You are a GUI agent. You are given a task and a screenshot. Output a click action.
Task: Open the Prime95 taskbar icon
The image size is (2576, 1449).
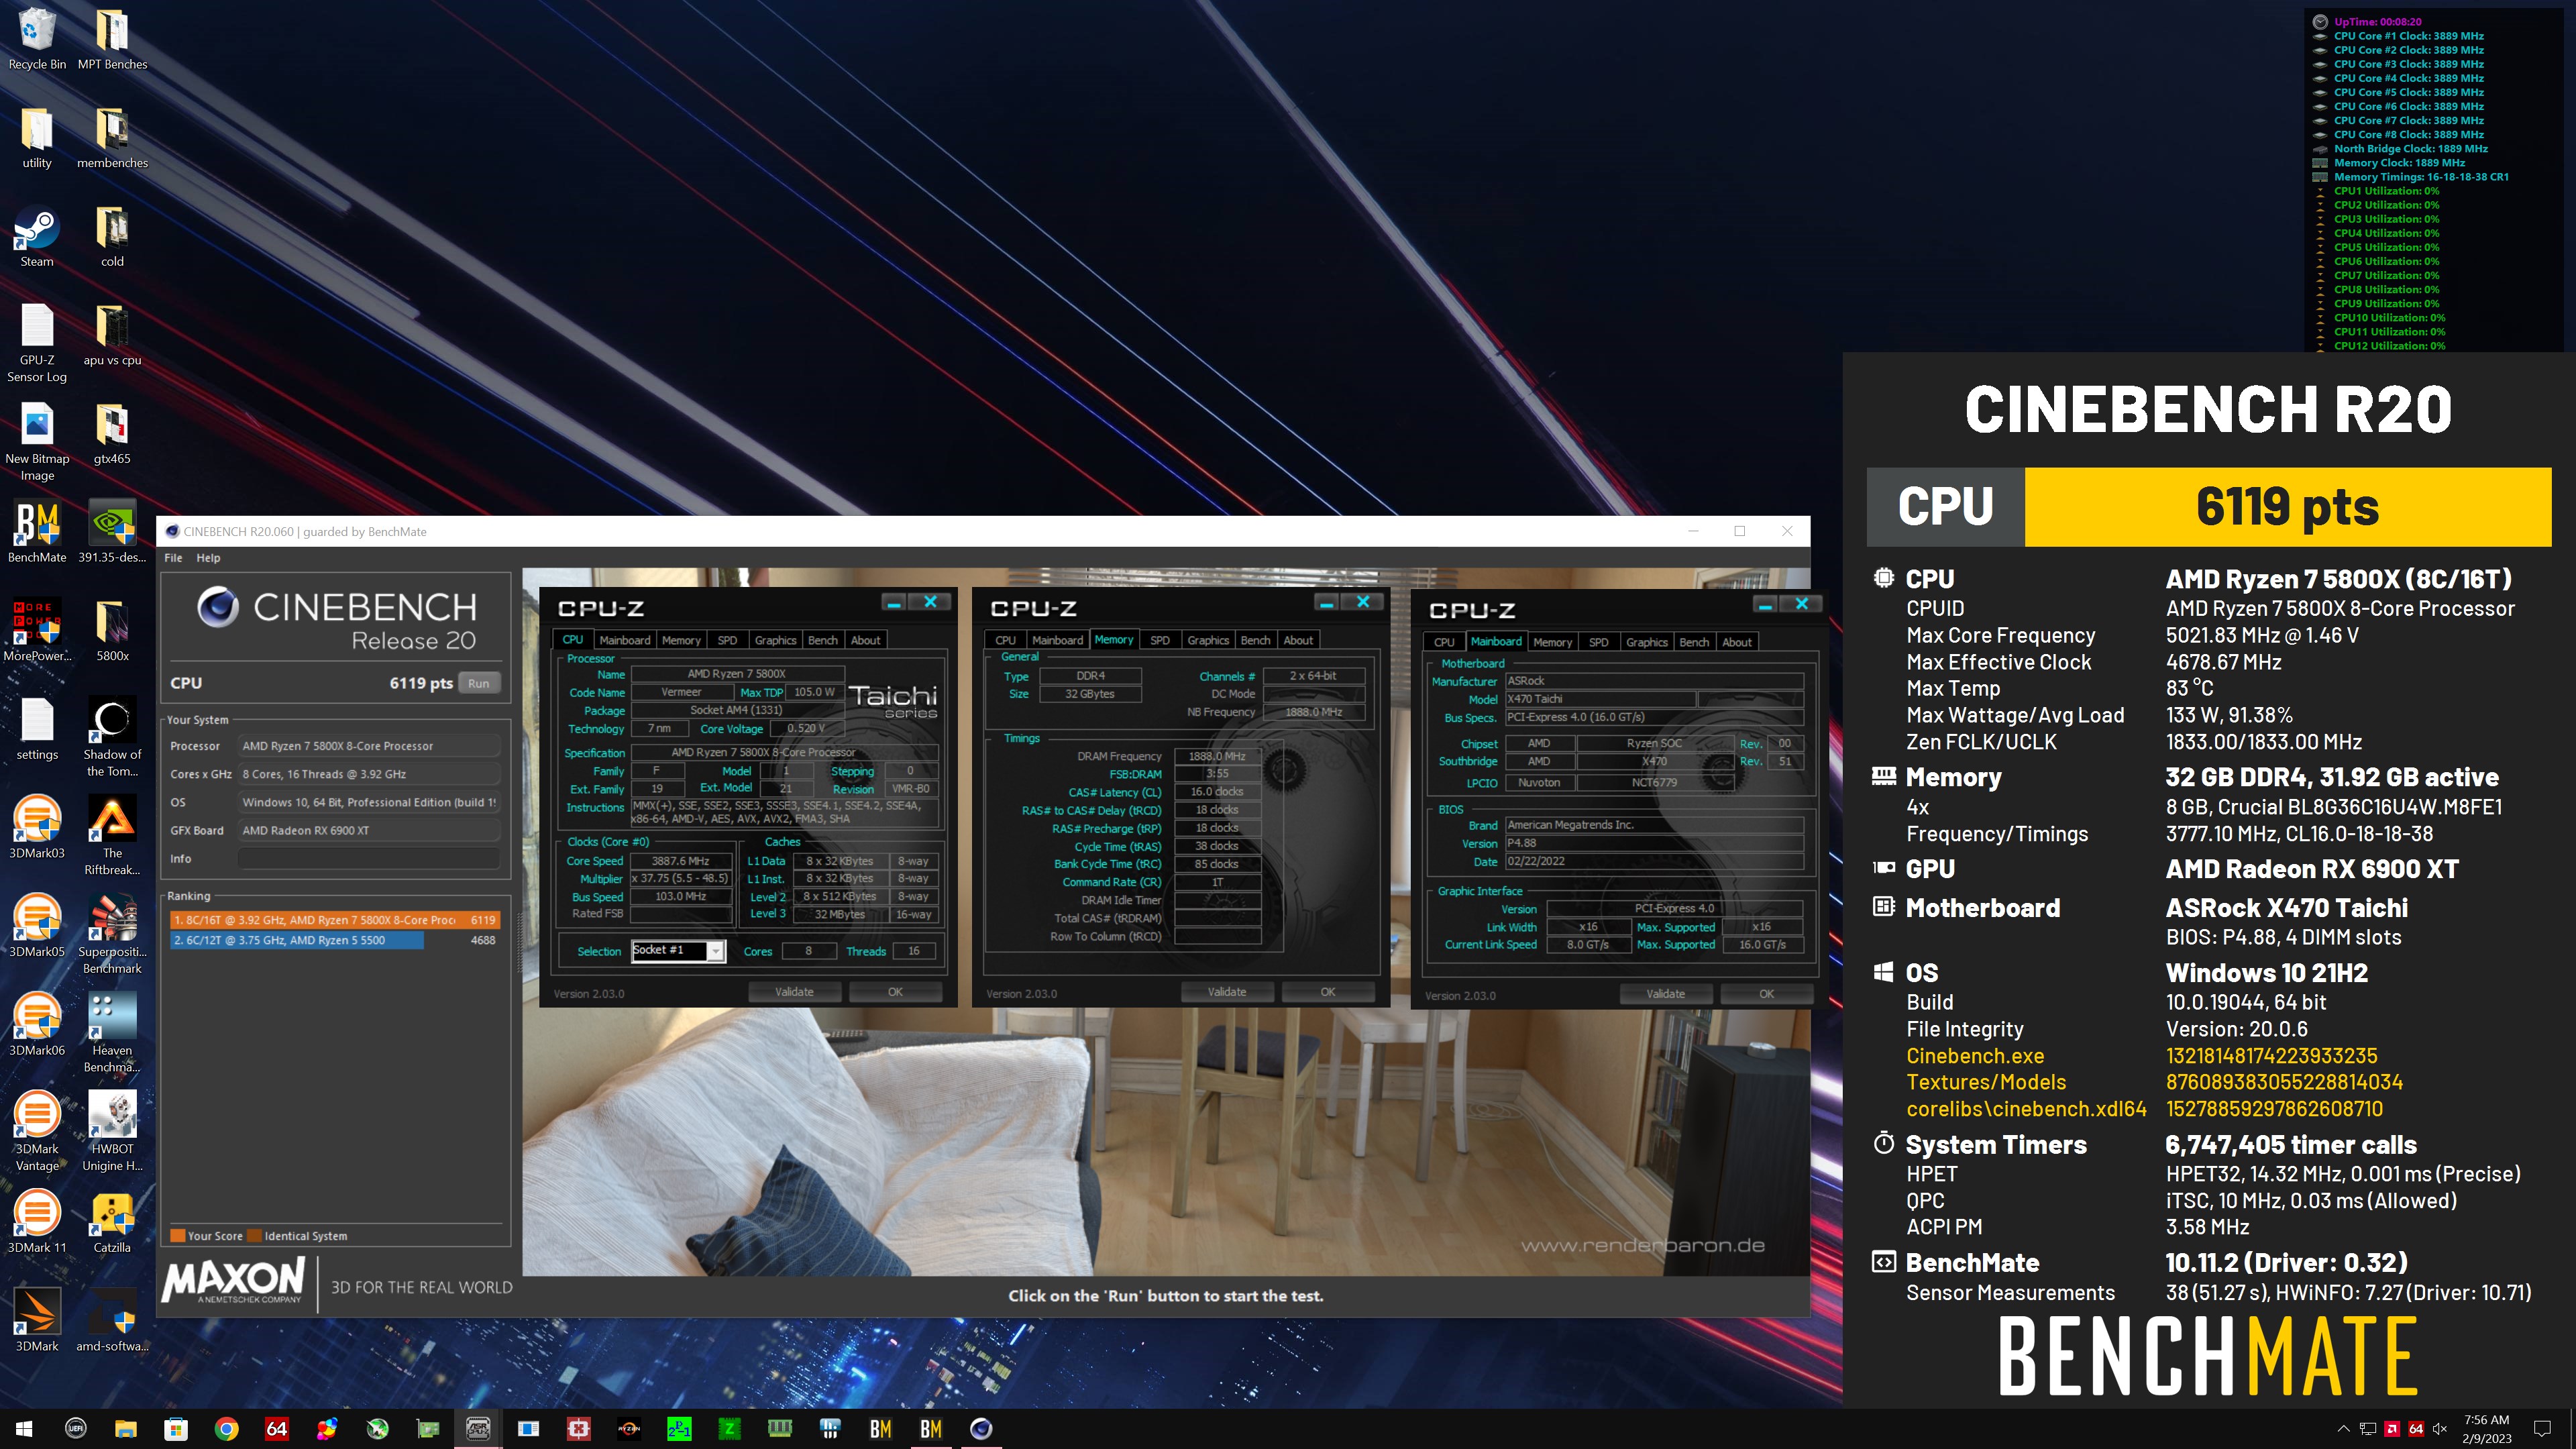pos(679,1428)
